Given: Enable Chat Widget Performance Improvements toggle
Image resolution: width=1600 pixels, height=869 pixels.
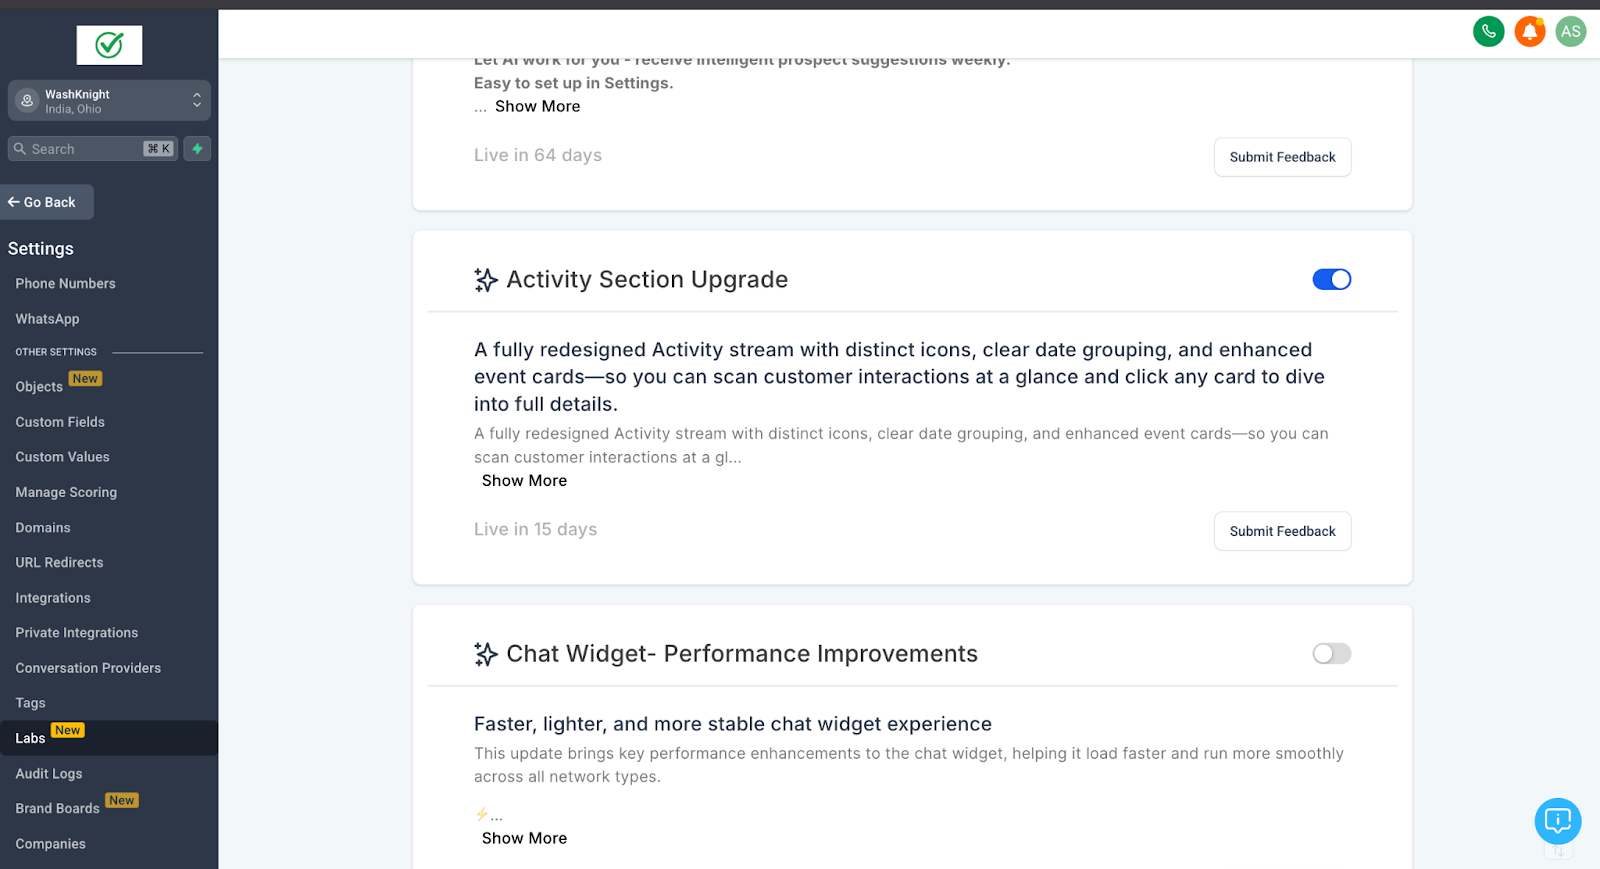Looking at the screenshot, I should (1331, 654).
